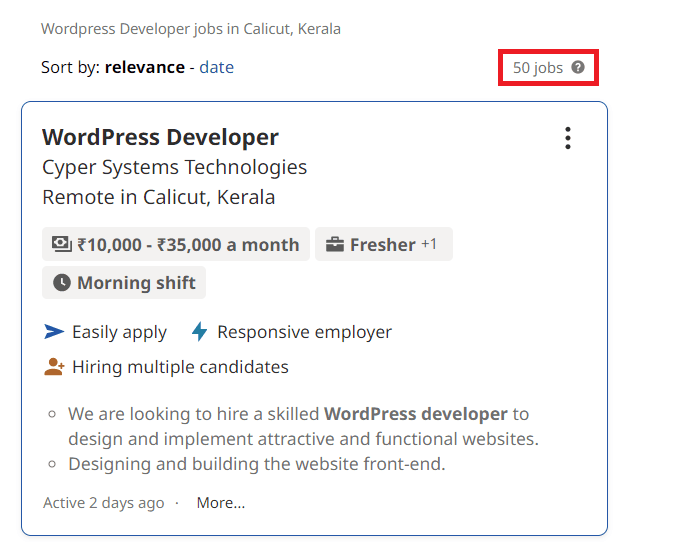Click the Remote in Calicut, Kerala location text

point(158,197)
